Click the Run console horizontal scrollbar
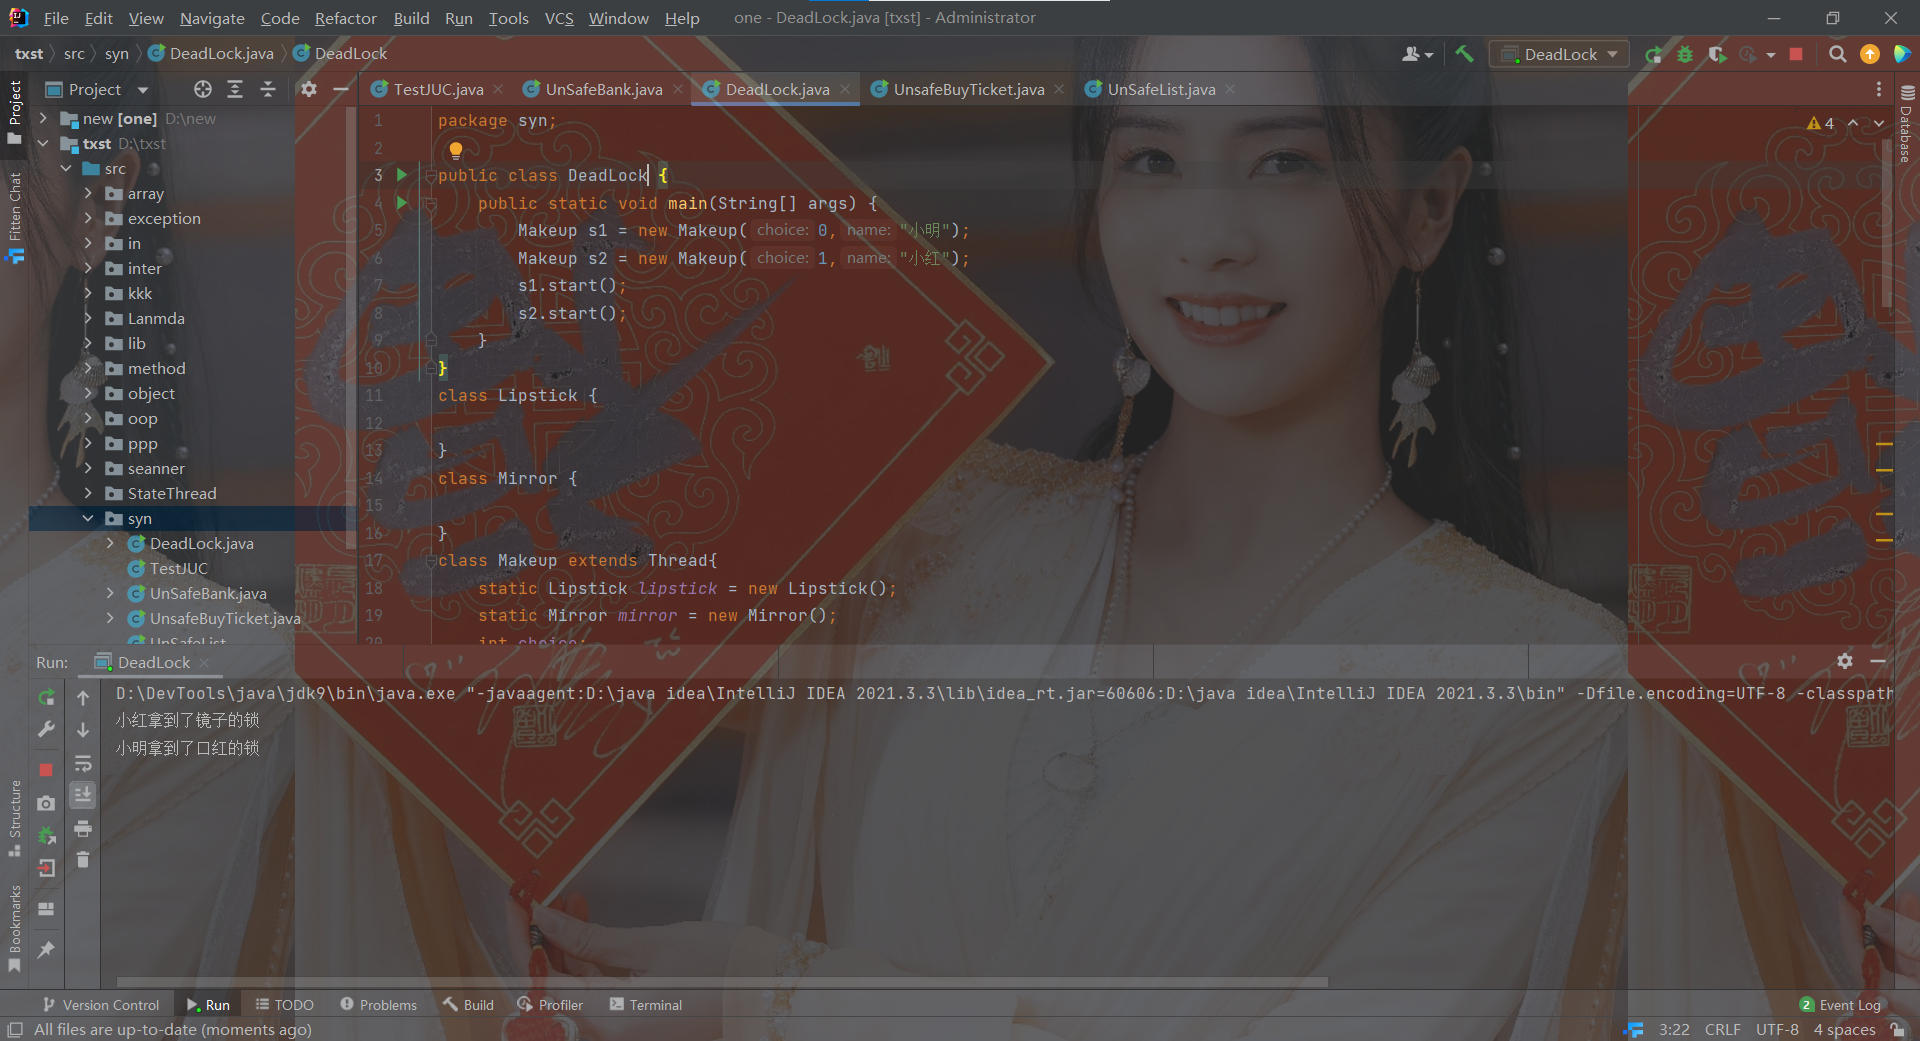 tap(722, 982)
